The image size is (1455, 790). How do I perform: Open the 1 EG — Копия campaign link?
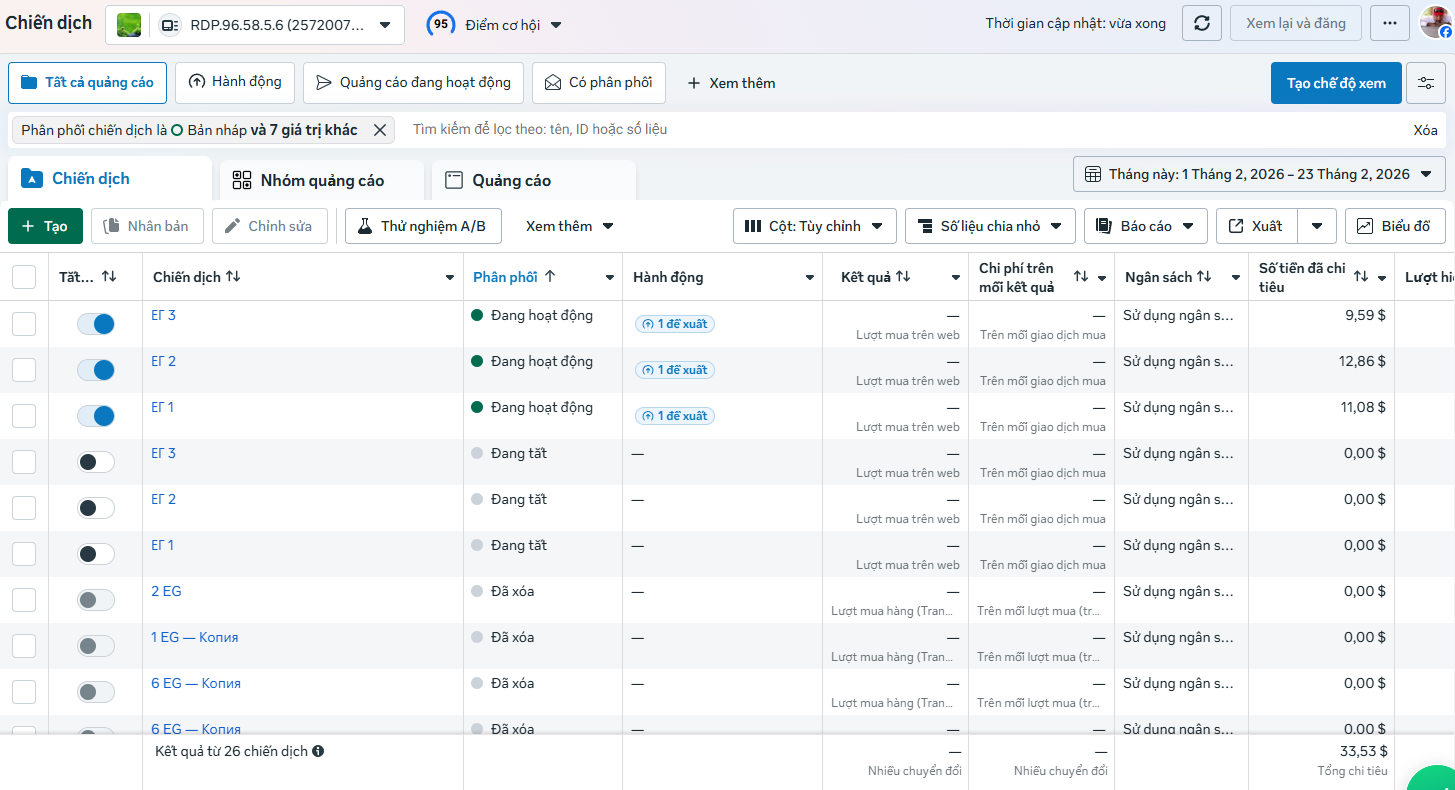195,637
